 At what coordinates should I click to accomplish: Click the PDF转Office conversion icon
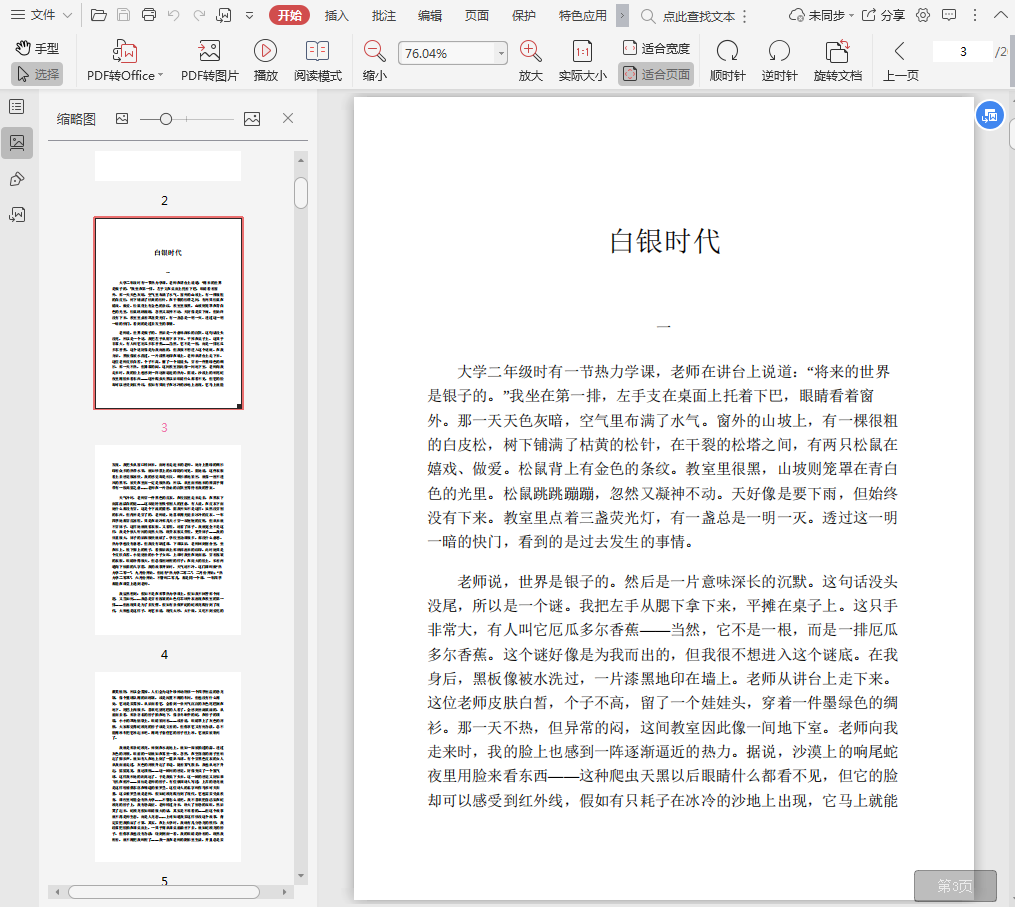pos(124,52)
